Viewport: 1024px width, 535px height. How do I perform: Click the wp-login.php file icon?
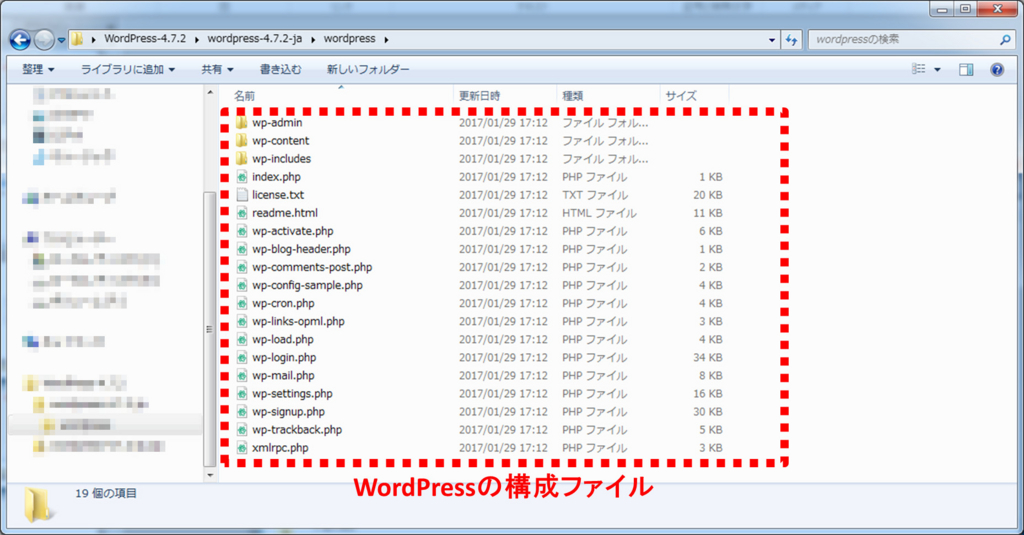[242, 357]
